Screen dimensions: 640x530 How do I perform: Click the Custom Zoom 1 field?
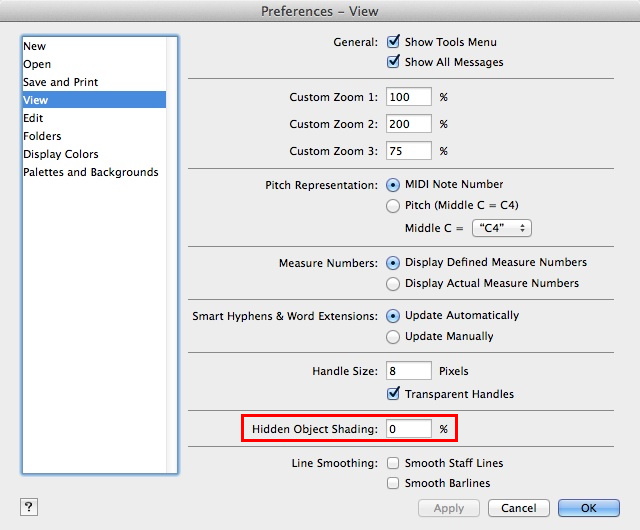pyautogui.click(x=408, y=97)
